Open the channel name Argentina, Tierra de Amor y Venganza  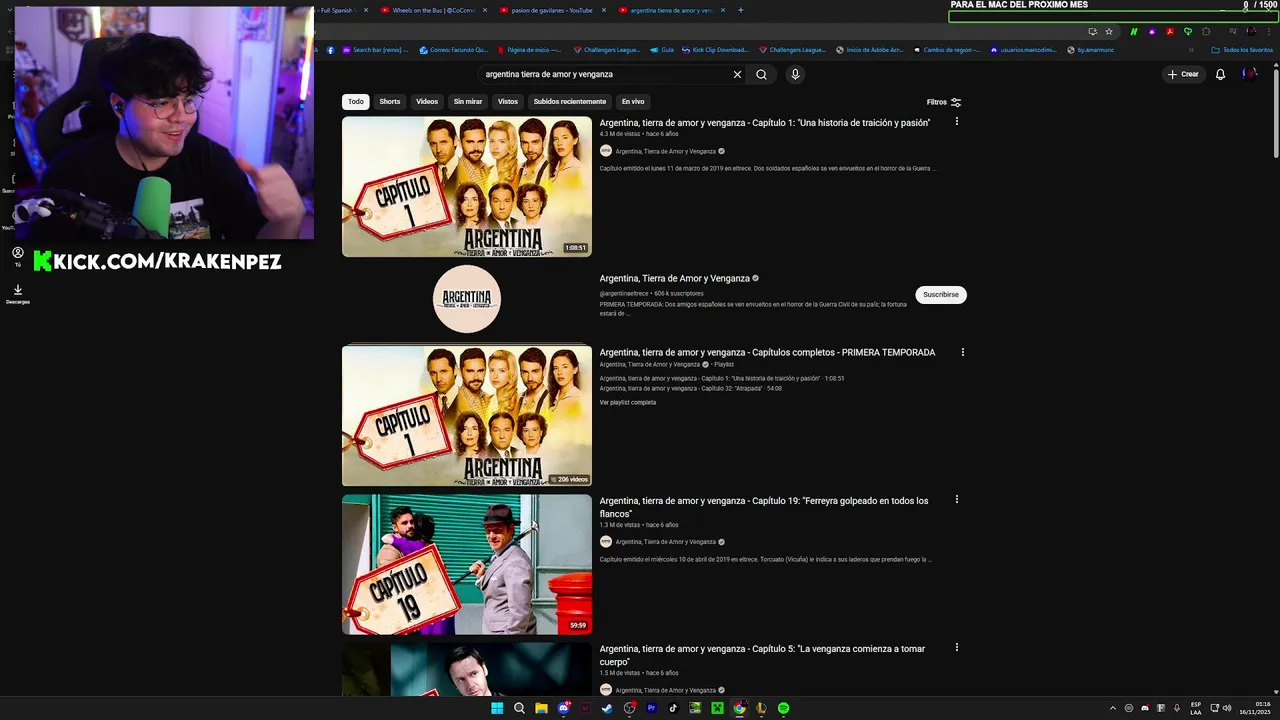click(x=675, y=278)
